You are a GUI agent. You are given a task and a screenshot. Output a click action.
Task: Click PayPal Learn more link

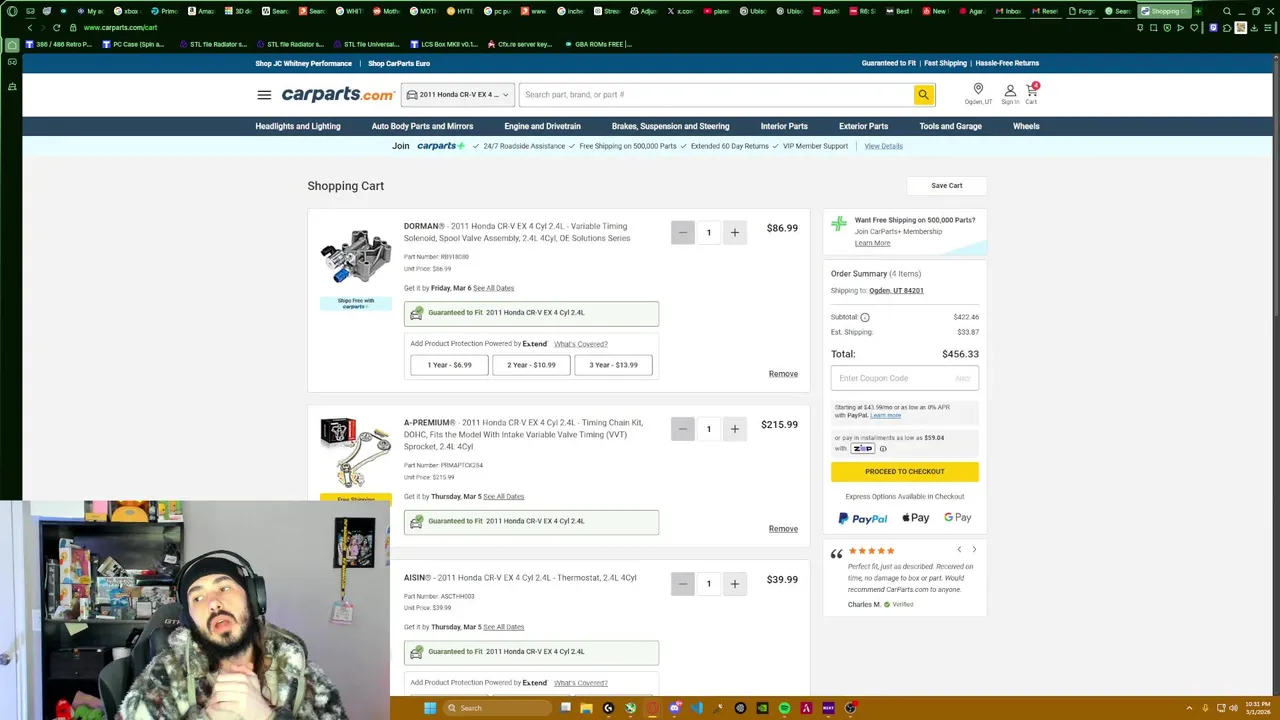(885, 416)
